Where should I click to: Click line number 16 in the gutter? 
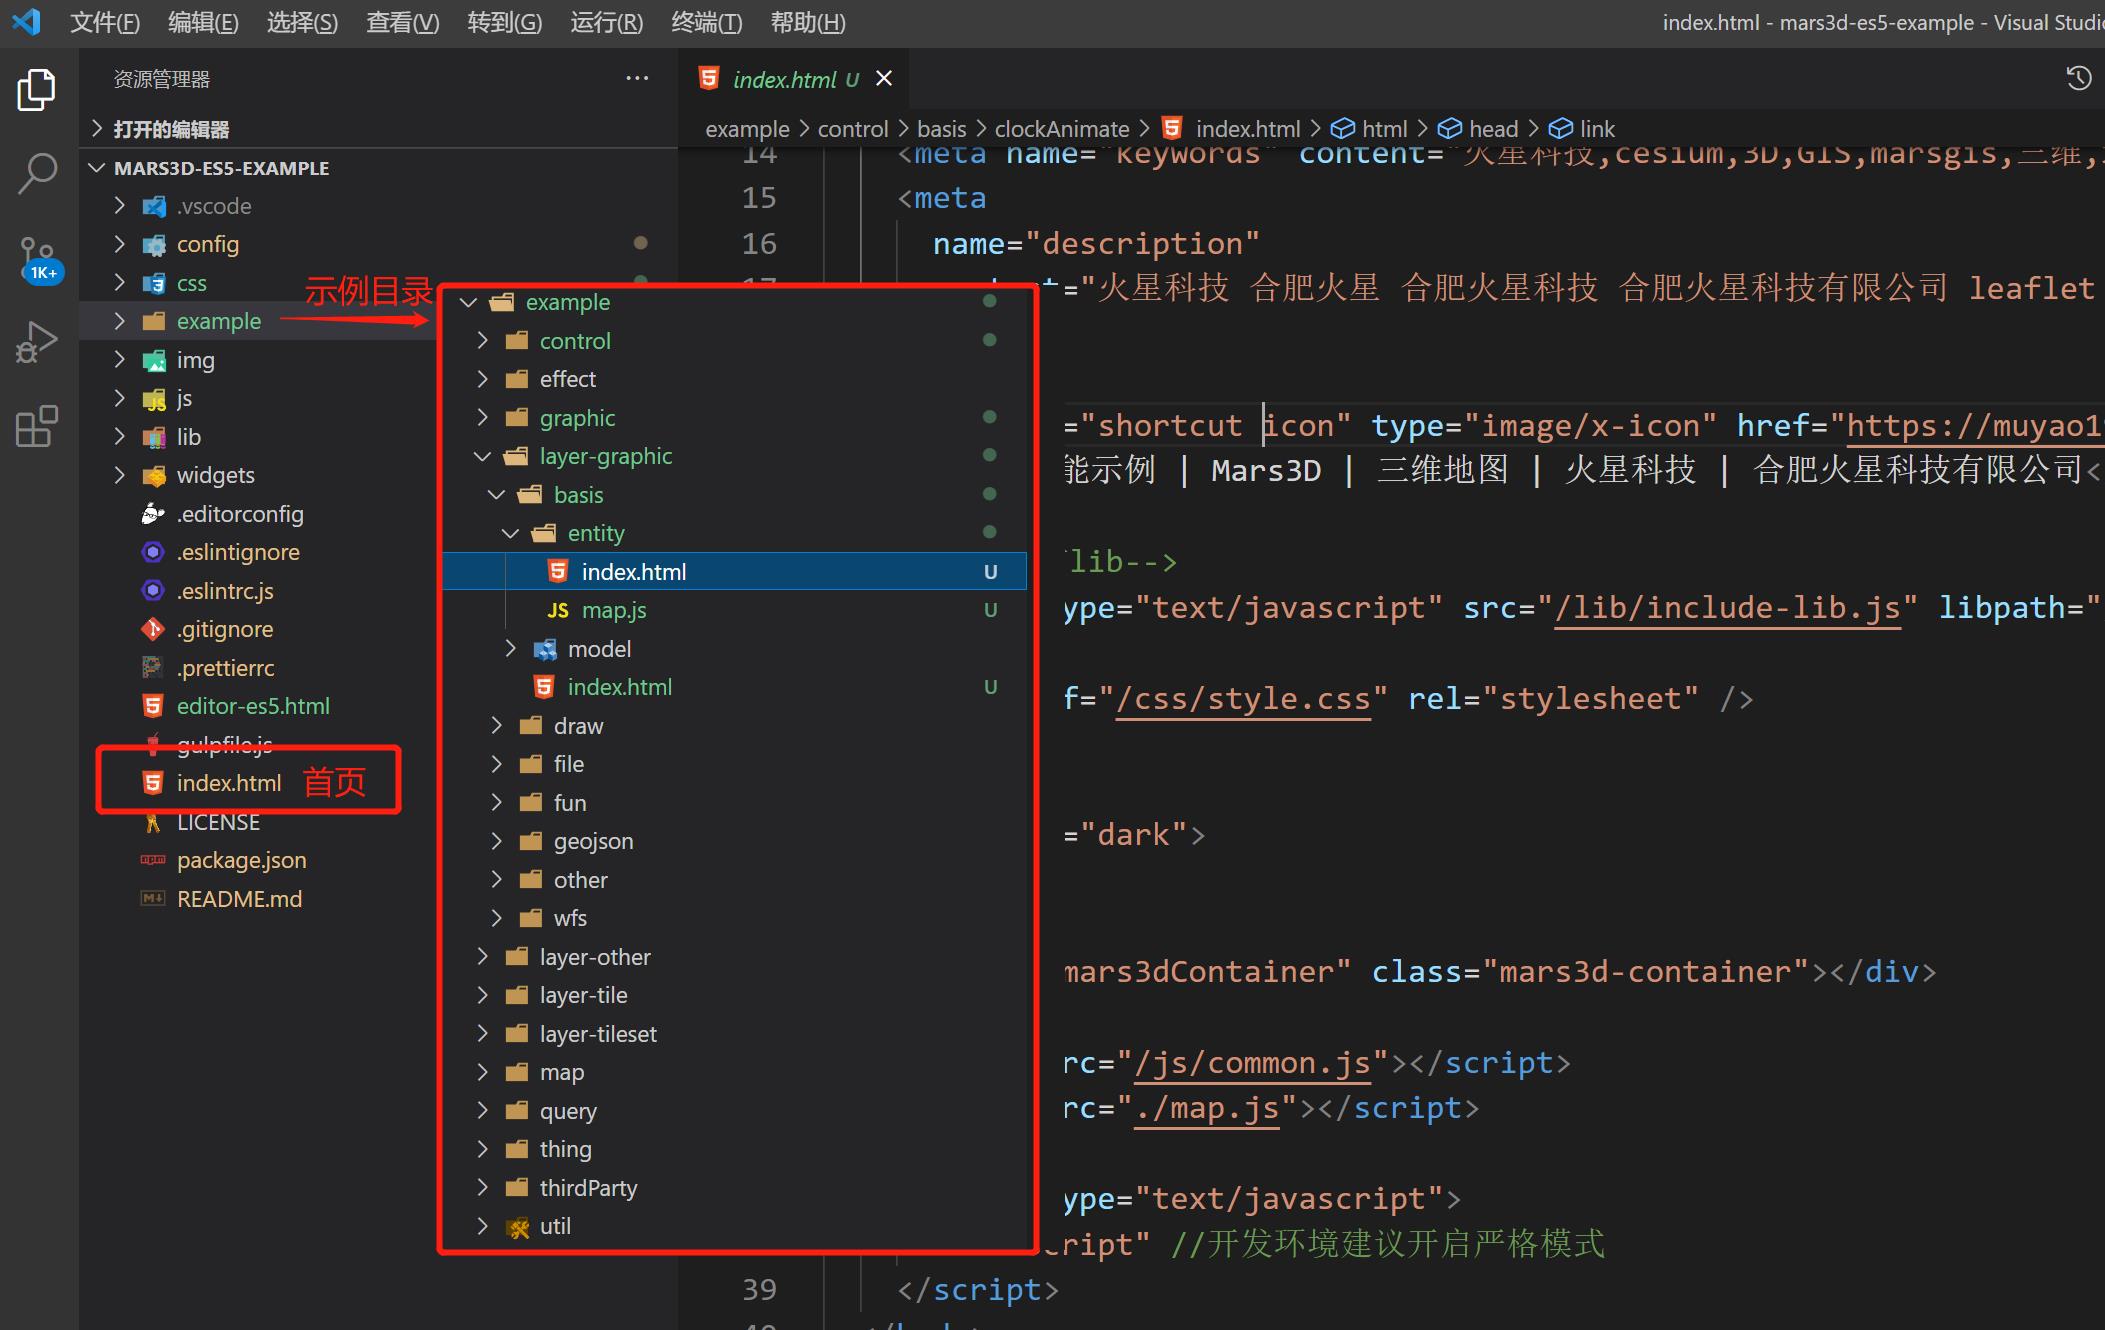[759, 244]
